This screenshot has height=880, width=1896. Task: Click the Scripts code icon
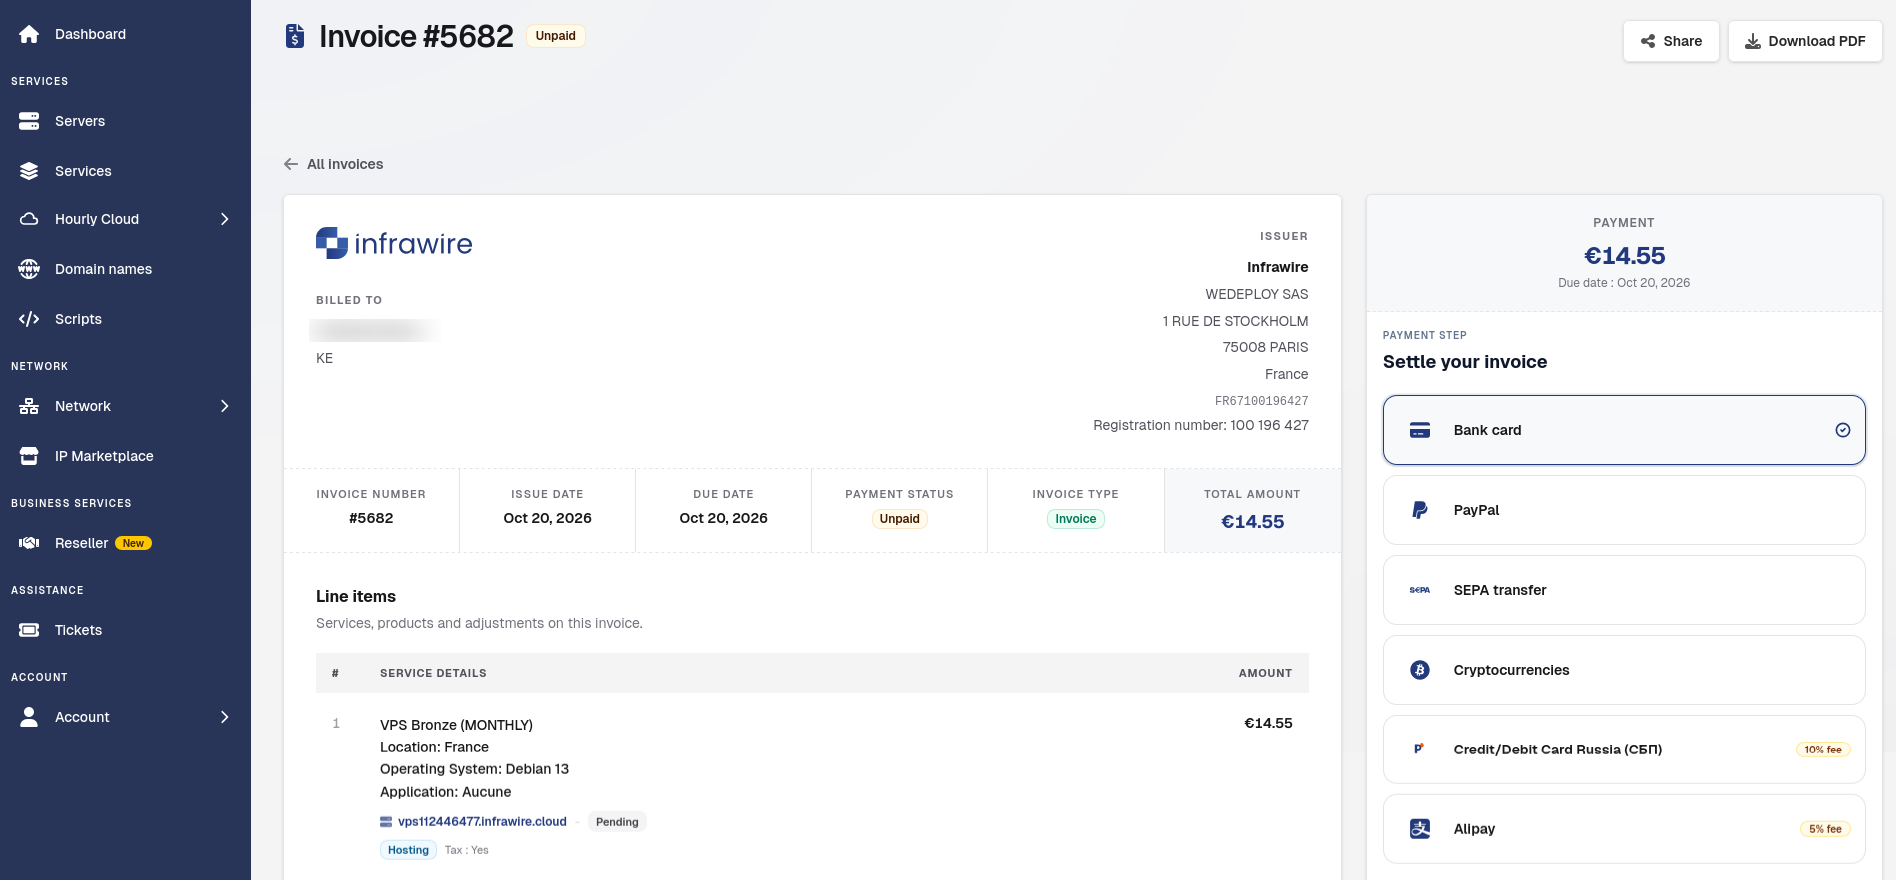29,319
